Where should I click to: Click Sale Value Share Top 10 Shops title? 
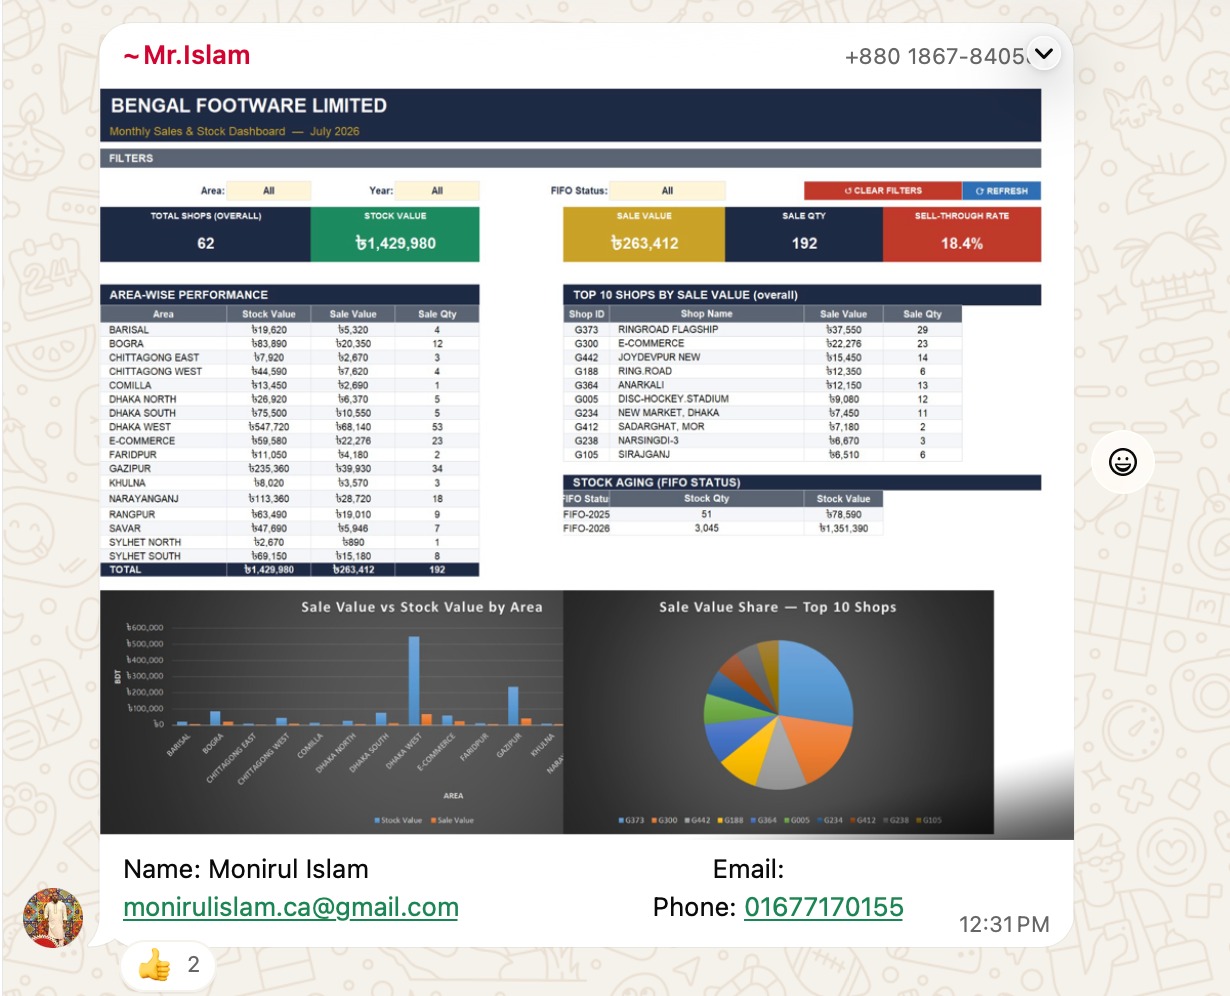click(777, 607)
